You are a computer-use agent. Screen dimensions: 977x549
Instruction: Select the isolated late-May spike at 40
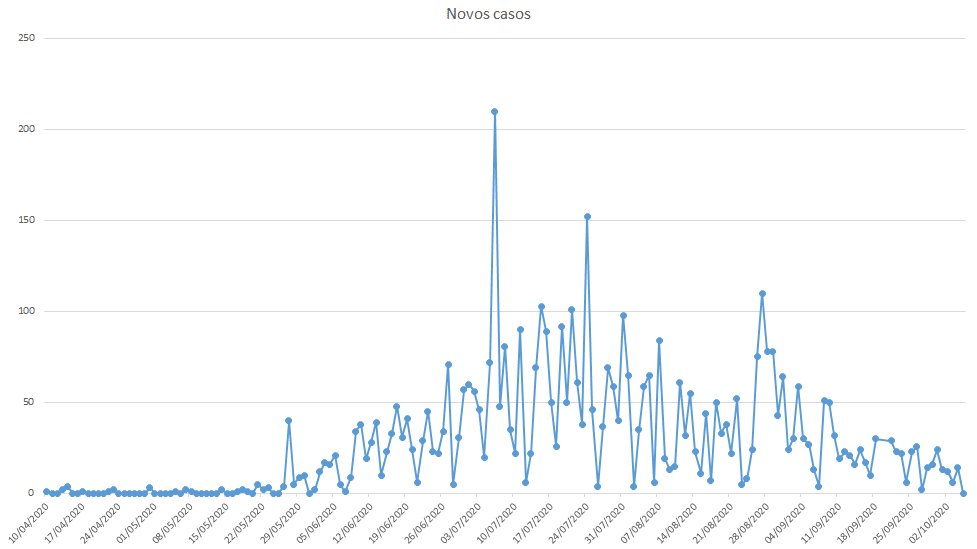click(x=288, y=420)
